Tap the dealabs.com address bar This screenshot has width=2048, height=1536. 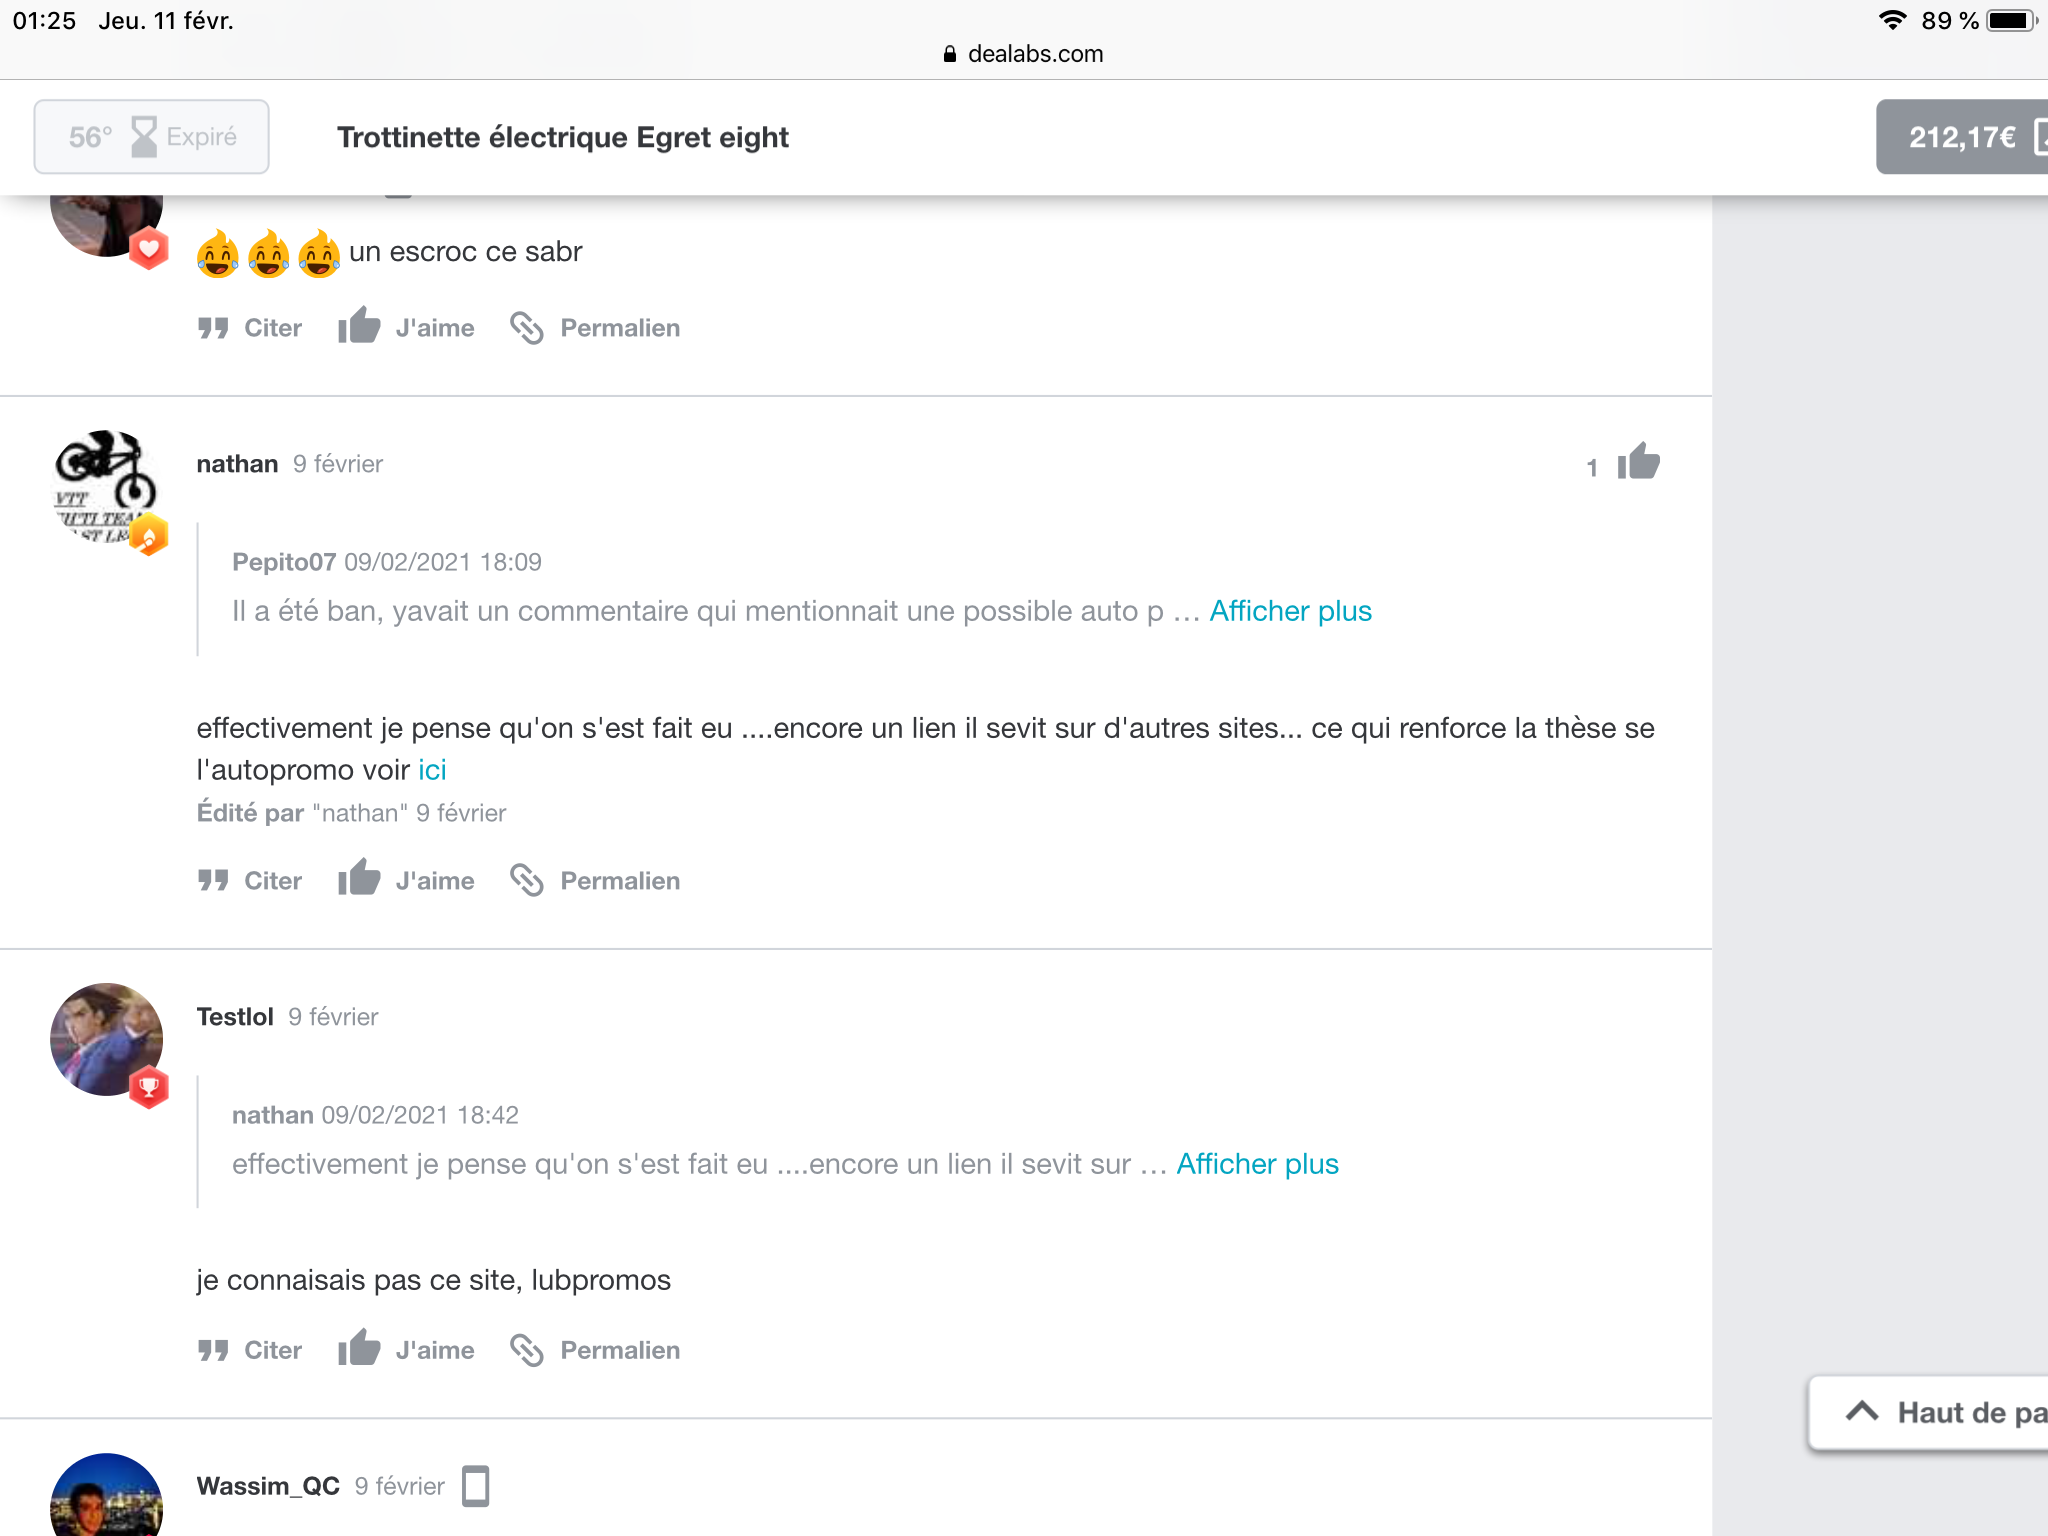[1024, 54]
